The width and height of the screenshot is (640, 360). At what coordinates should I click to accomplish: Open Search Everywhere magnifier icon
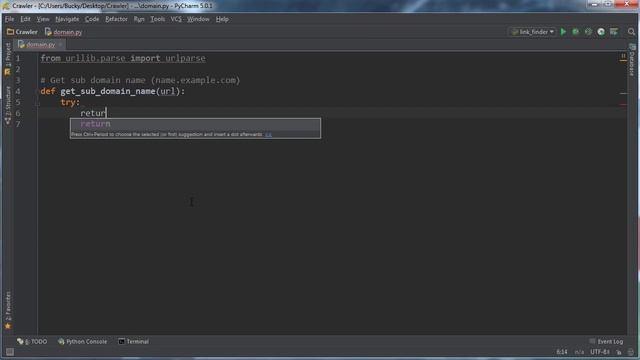coord(631,32)
